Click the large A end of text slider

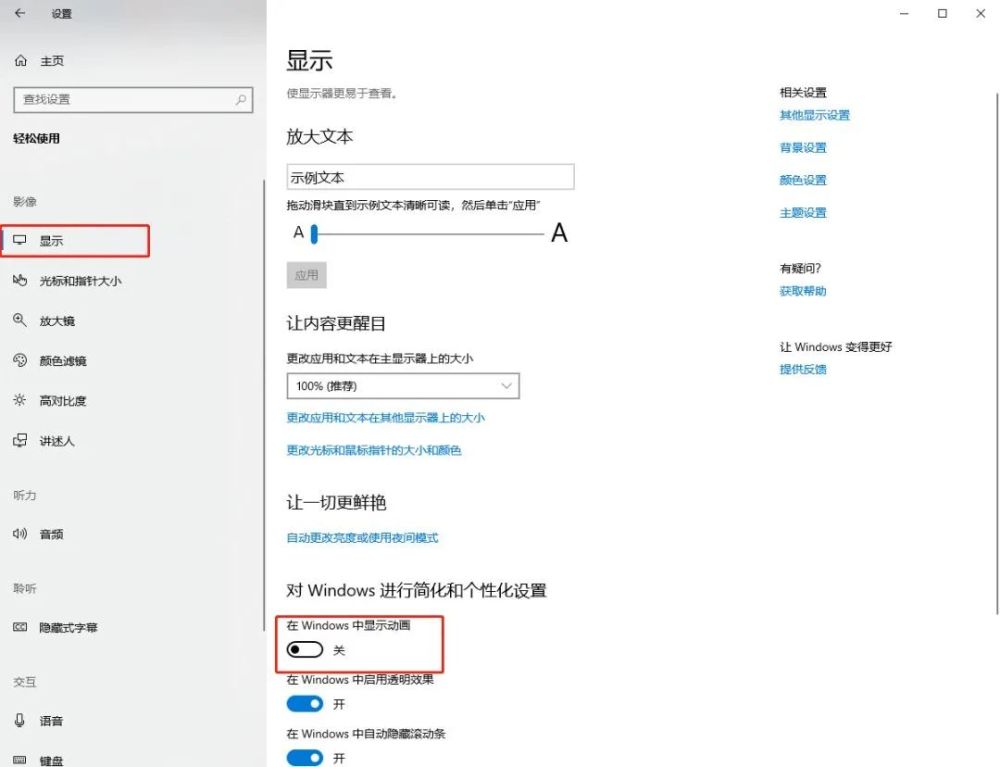coord(559,233)
